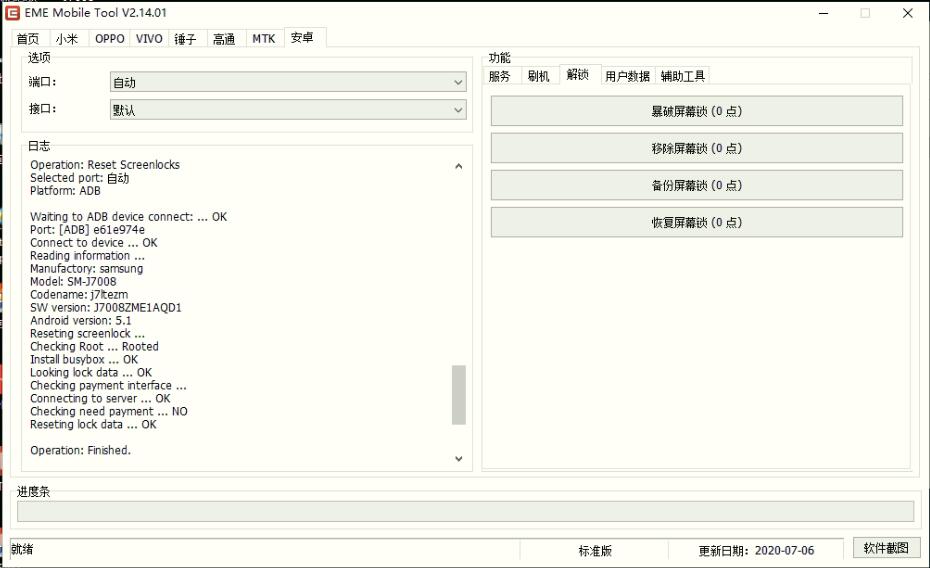Select the 辅助工具 auxiliary tools tab
The height and width of the screenshot is (568, 930).
pos(683,76)
